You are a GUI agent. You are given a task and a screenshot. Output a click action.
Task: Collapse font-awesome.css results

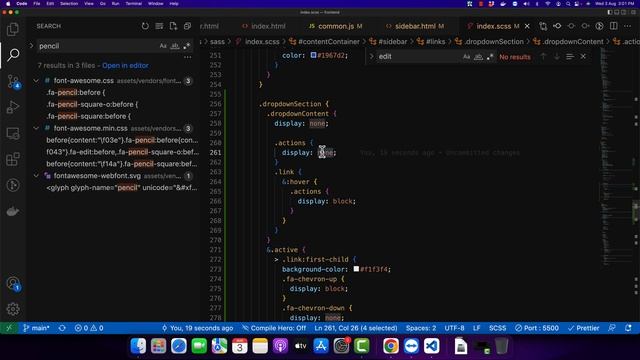coord(36,81)
